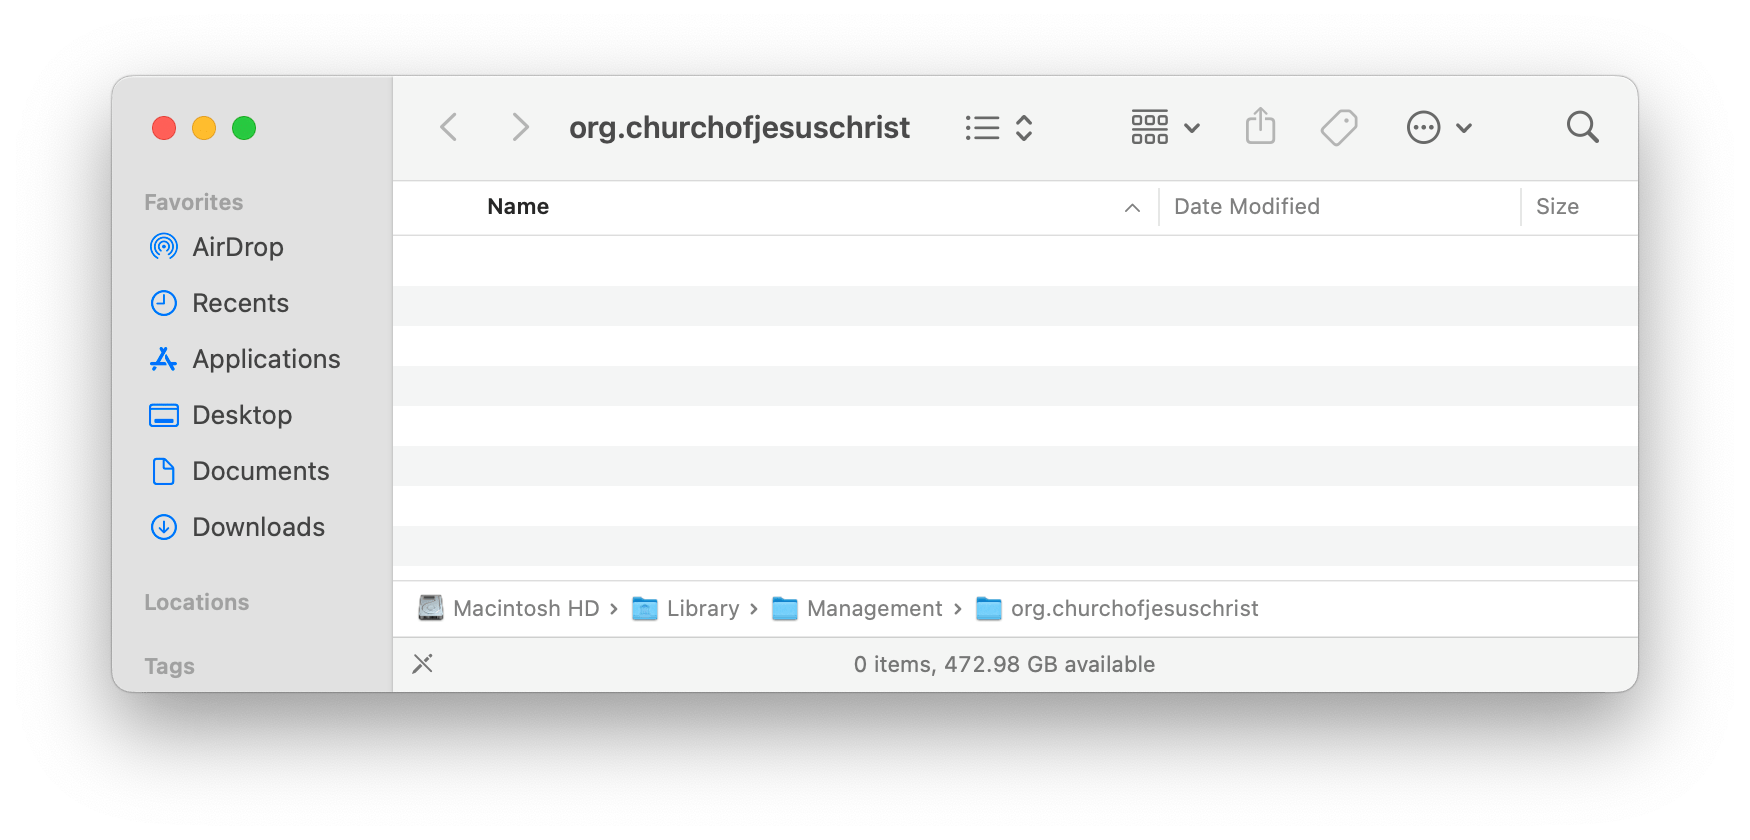
Task: Click the Favorites section heading
Action: [x=194, y=202]
